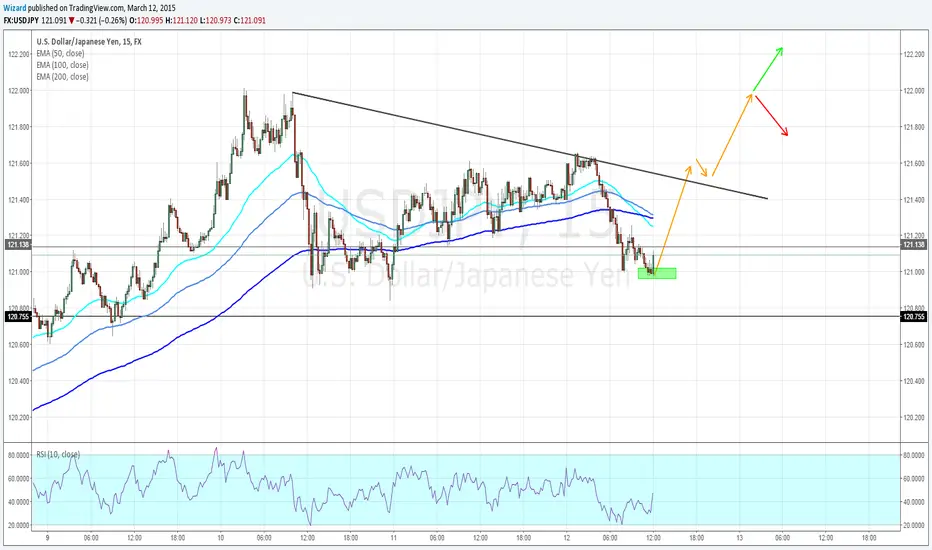Click 121.600 on the right price scale

point(914,163)
